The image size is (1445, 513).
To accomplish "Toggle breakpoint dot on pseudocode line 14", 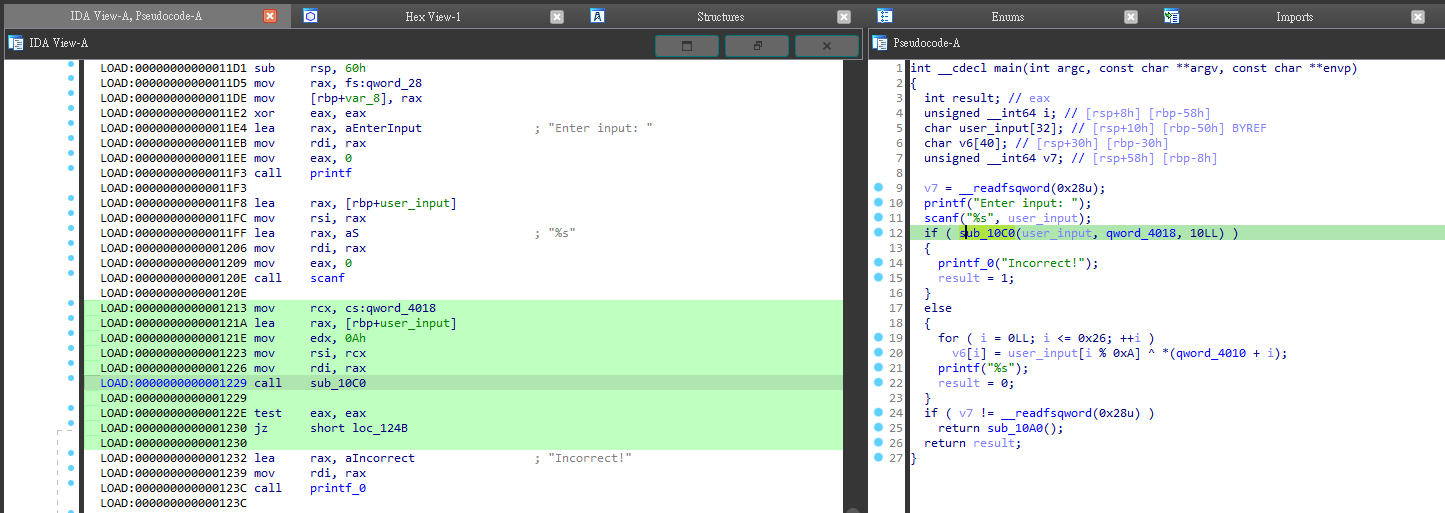I will (878, 263).
